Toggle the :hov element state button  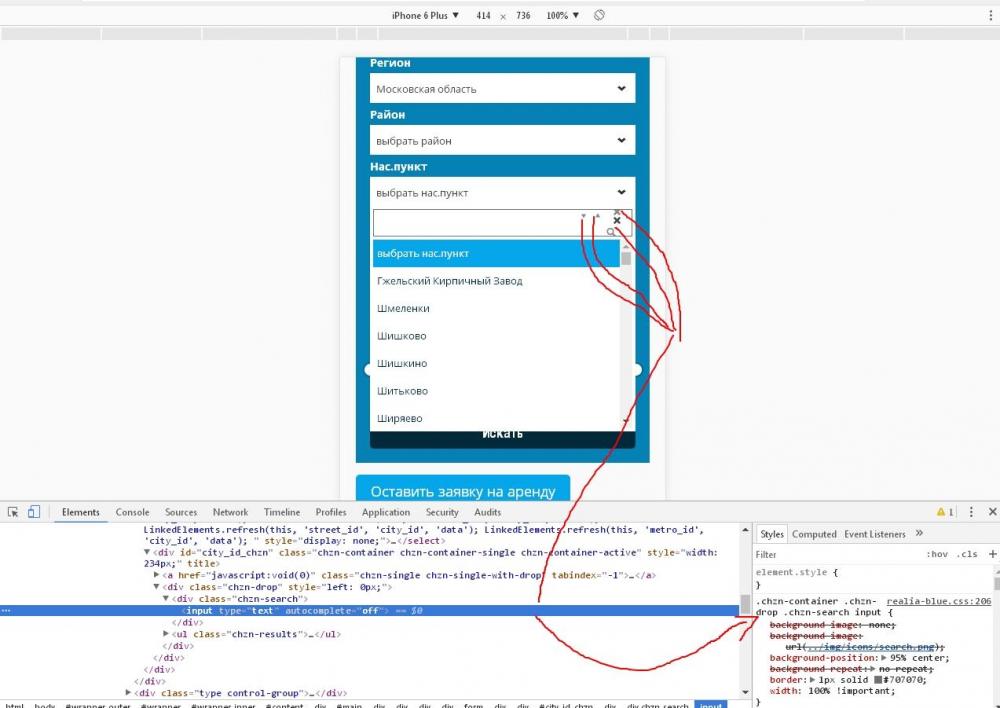(936, 554)
